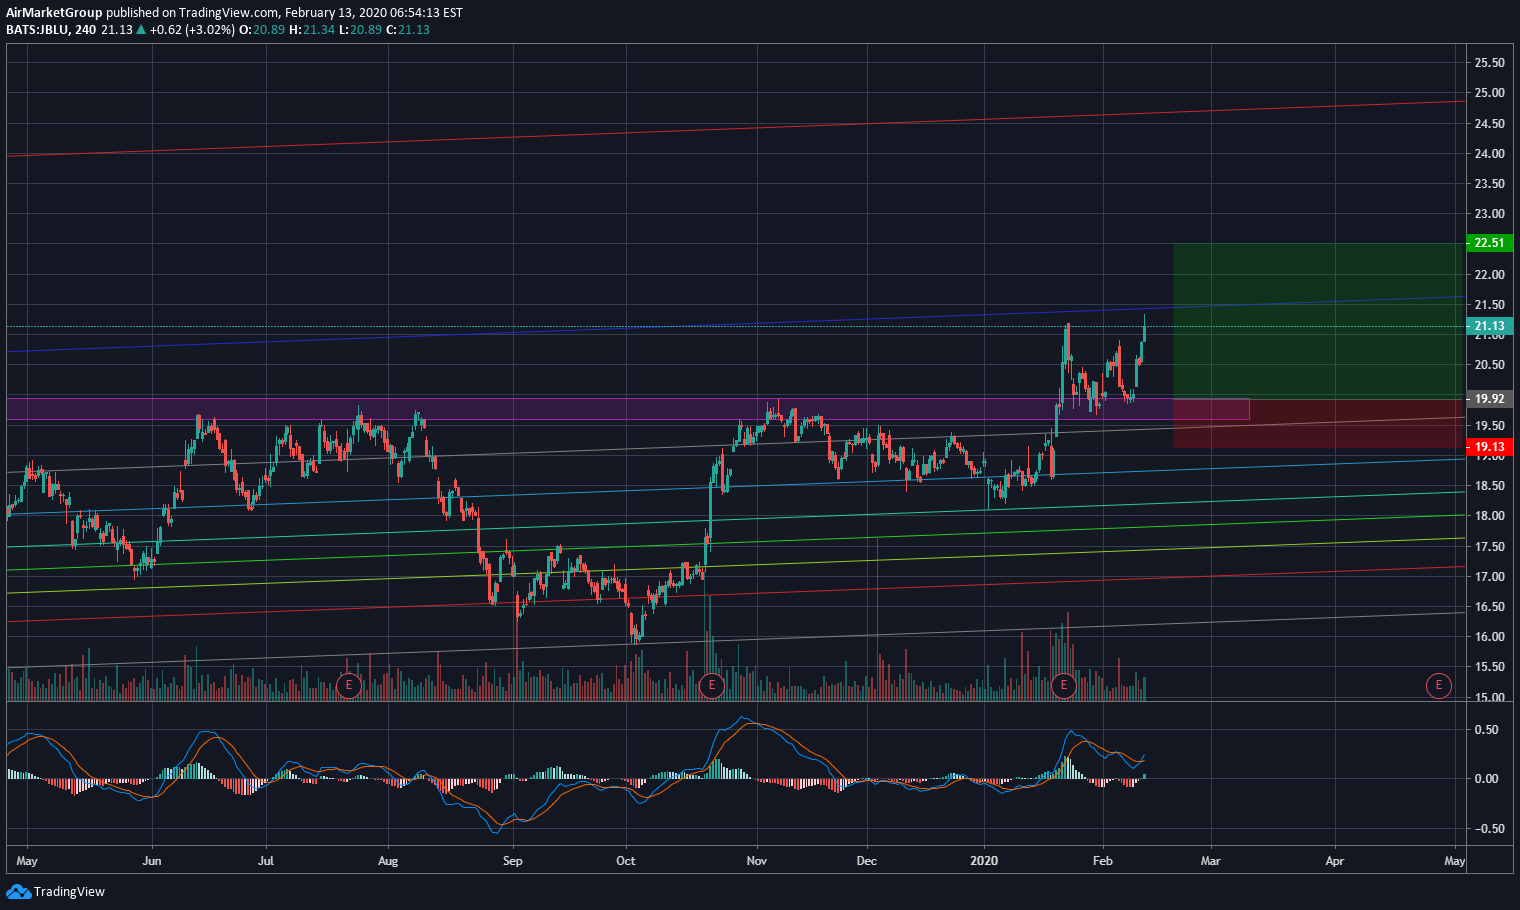The image size is (1520, 910).
Task: Click the red stop-loss rectangle
Action: point(1350,425)
